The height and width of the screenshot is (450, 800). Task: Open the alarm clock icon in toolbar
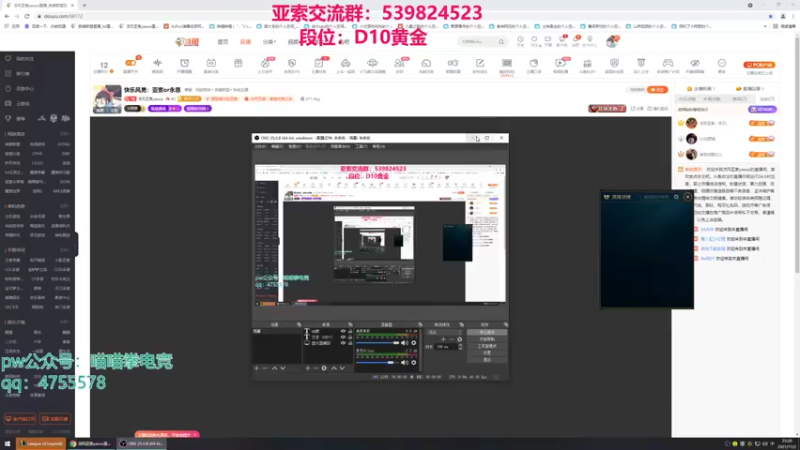pyautogui.click(x=184, y=63)
